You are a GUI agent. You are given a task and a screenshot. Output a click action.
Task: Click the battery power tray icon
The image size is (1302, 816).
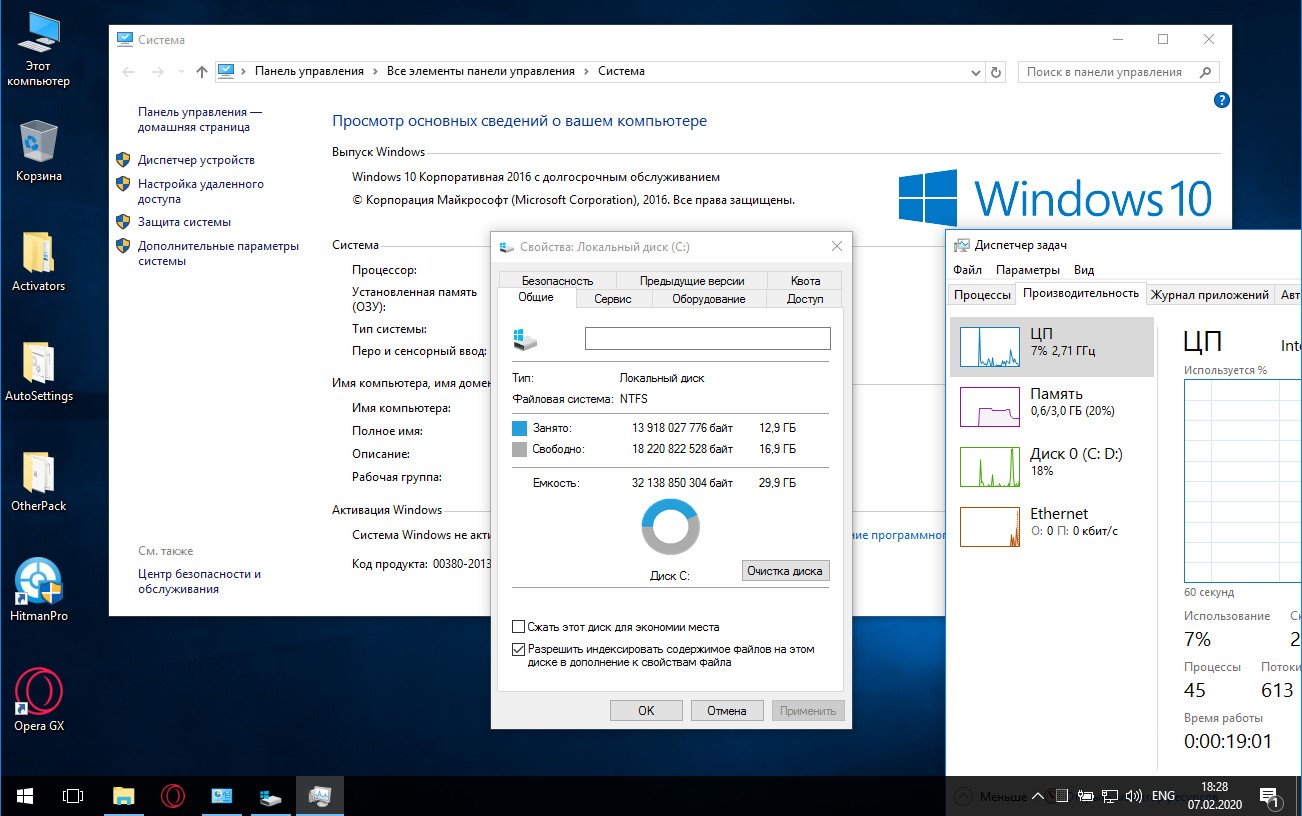pos(1086,796)
